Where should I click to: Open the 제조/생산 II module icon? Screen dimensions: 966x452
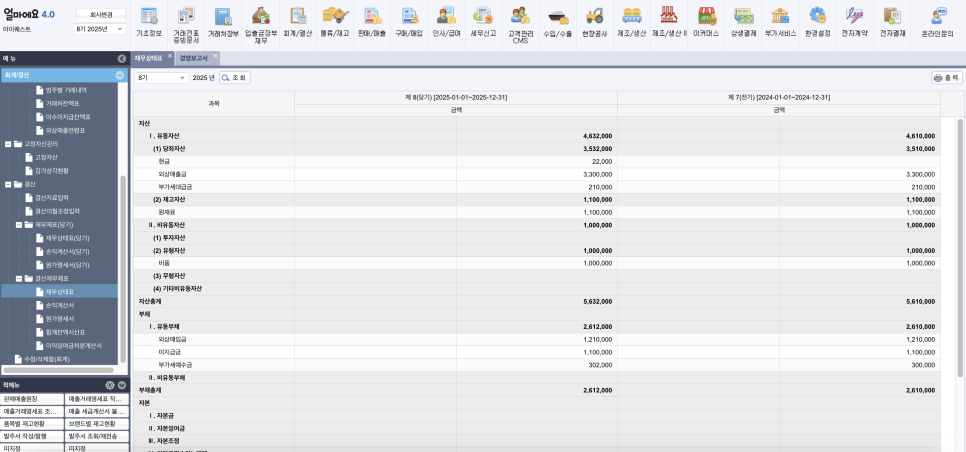[669, 17]
